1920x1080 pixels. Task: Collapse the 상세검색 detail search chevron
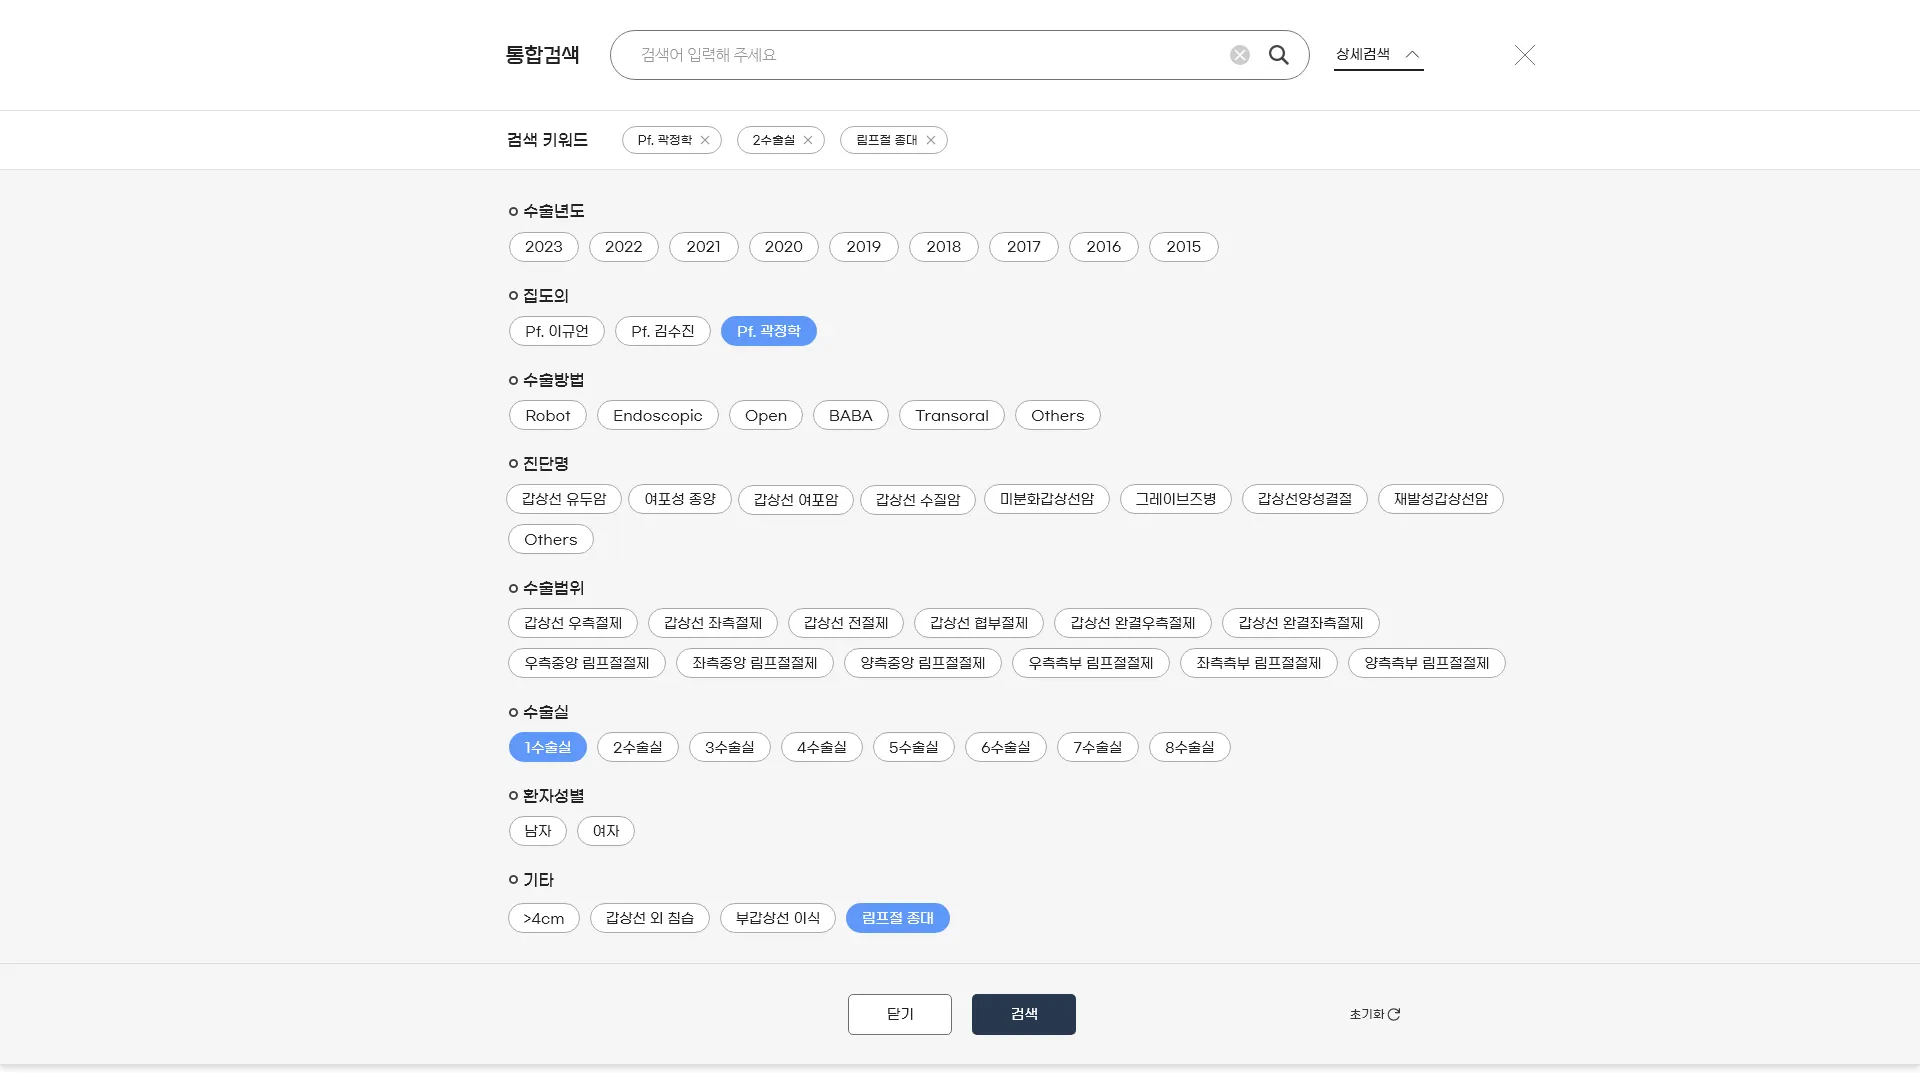[x=1412, y=54]
